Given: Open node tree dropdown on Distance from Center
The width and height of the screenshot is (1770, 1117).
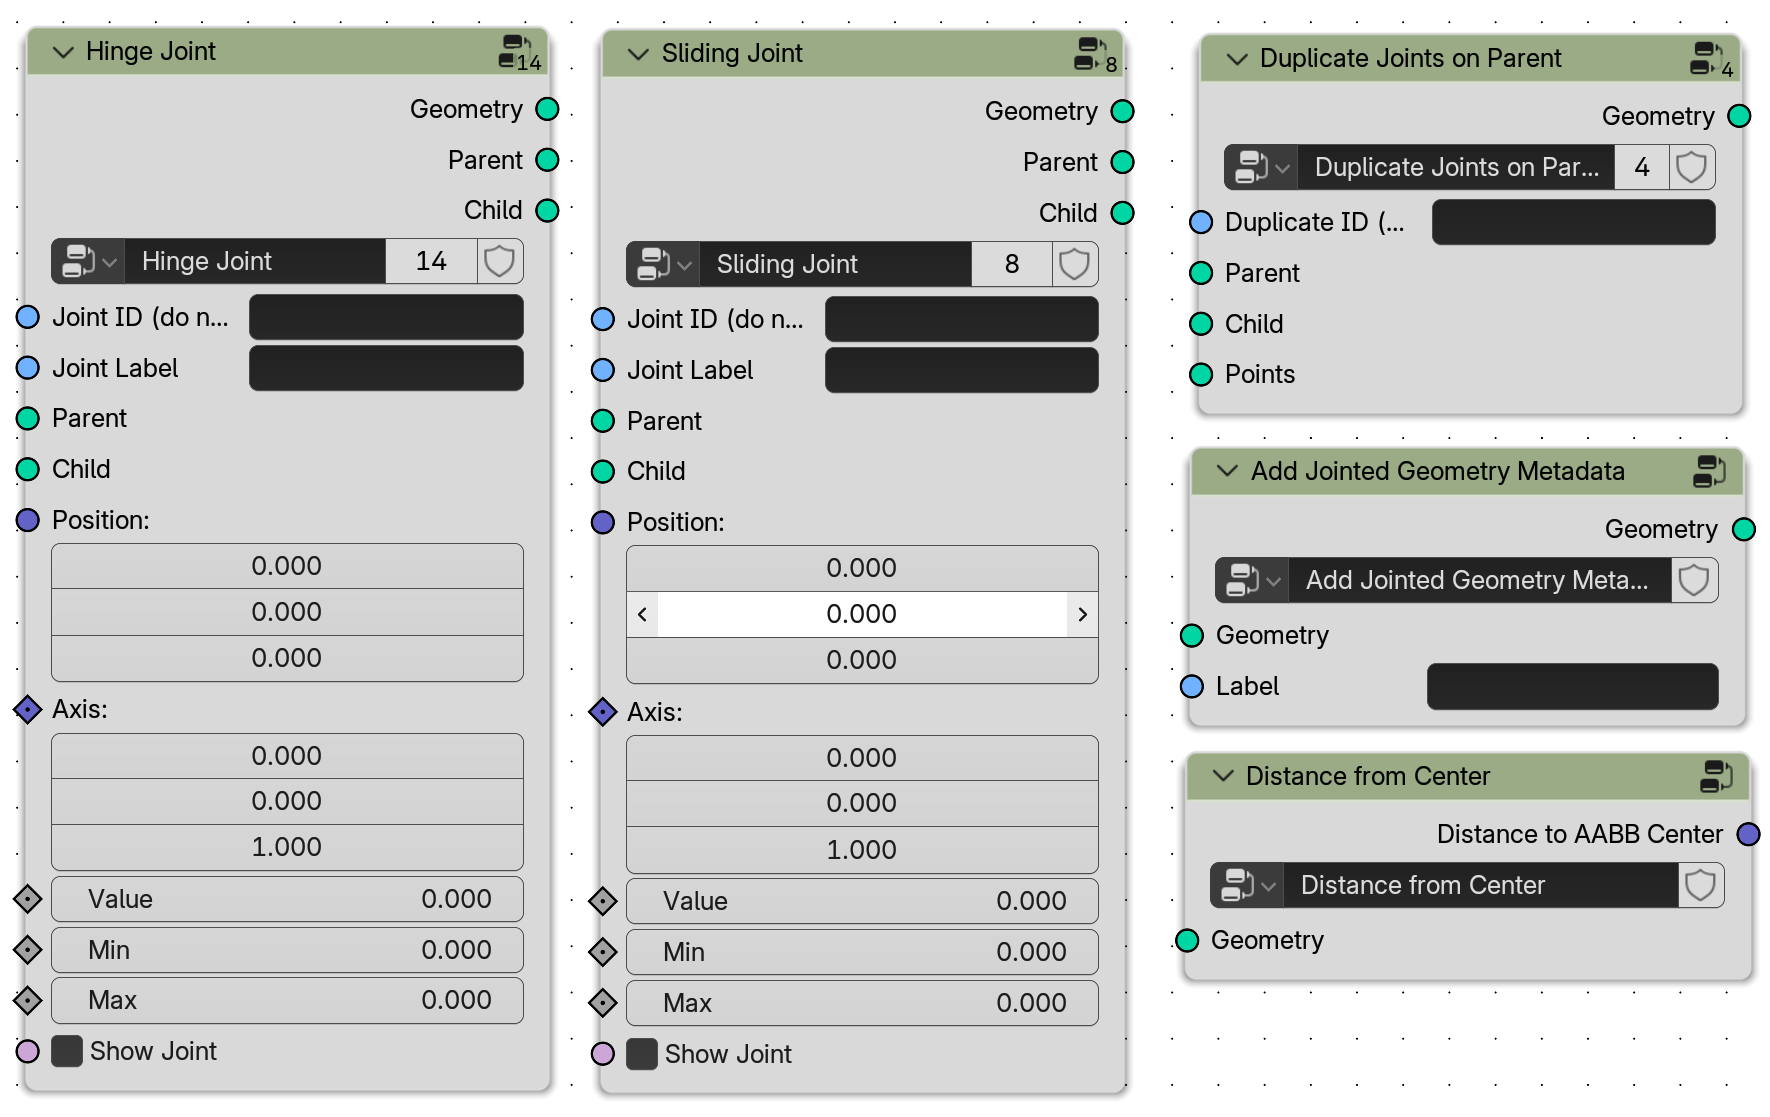Looking at the screenshot, I should pyautogui.click(x=1248, y=885).
